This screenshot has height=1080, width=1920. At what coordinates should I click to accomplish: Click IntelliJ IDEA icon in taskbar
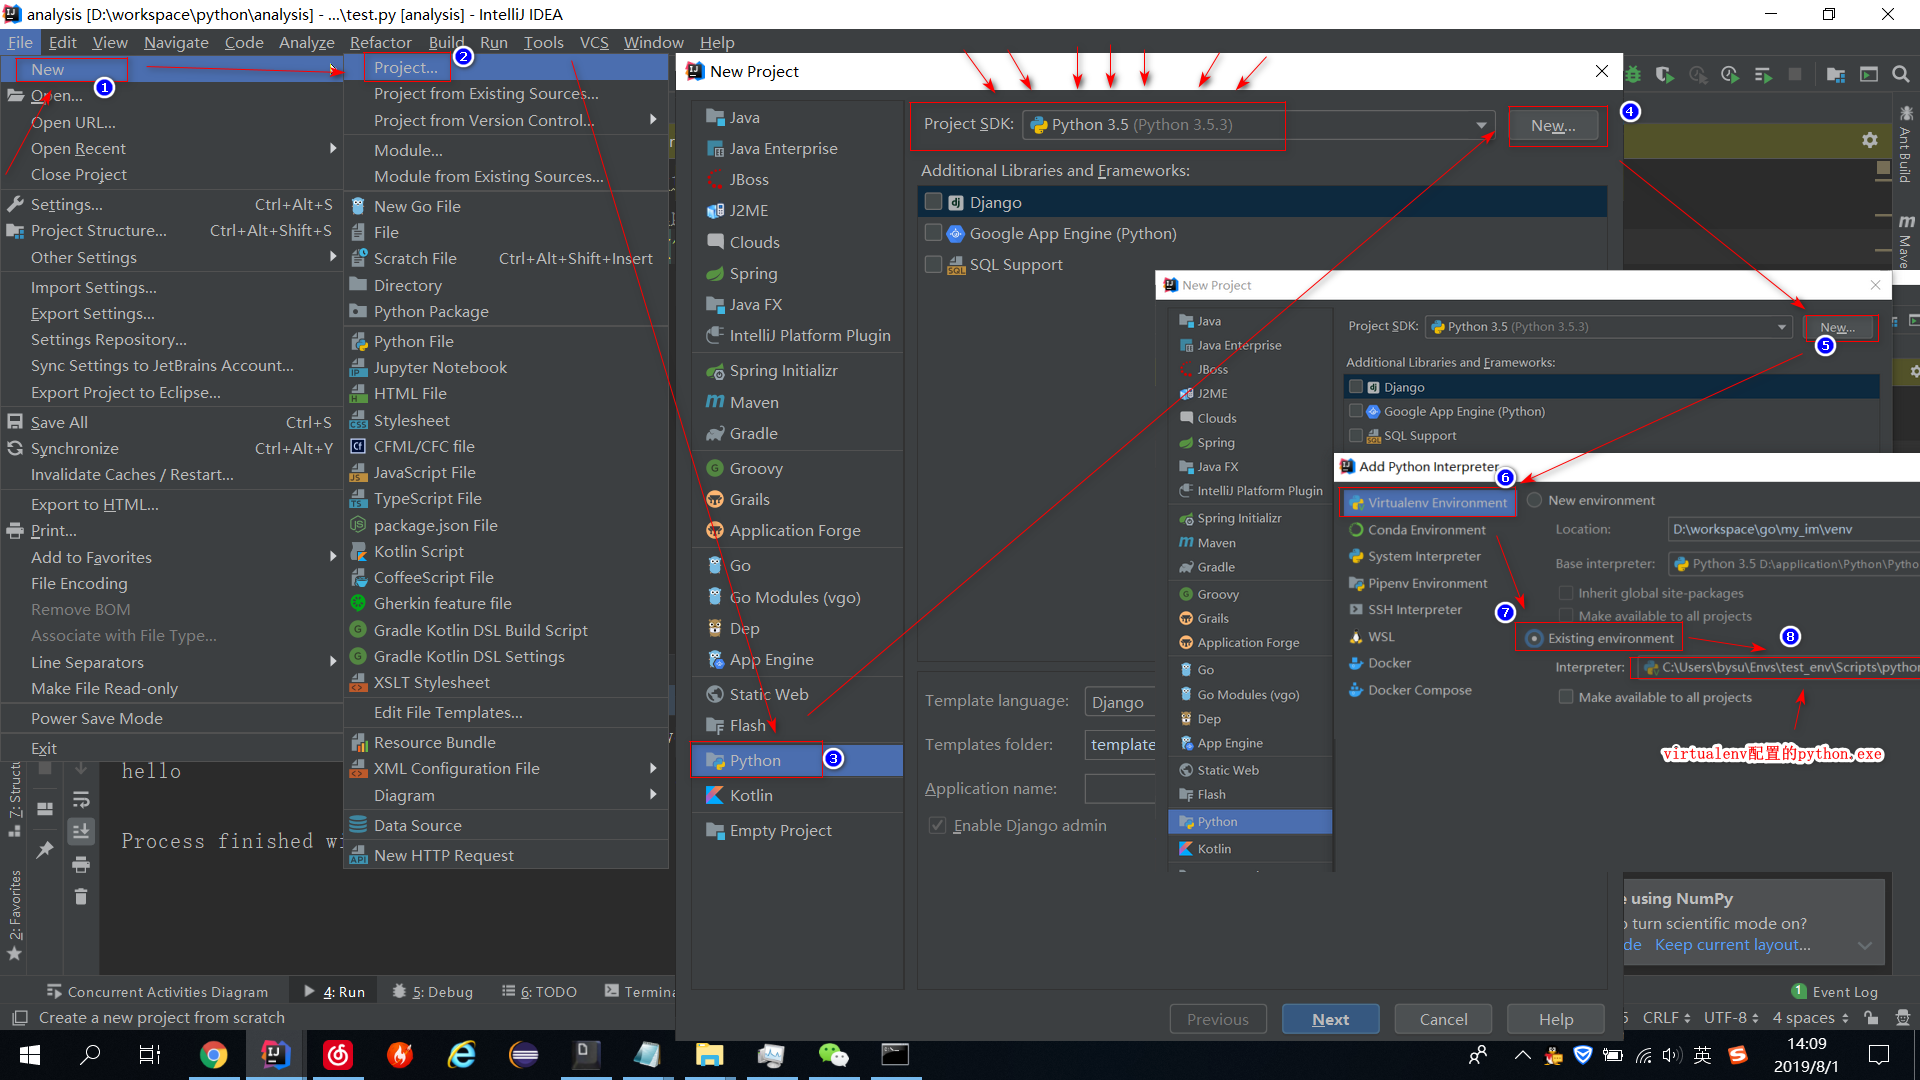coord(275,1055)
